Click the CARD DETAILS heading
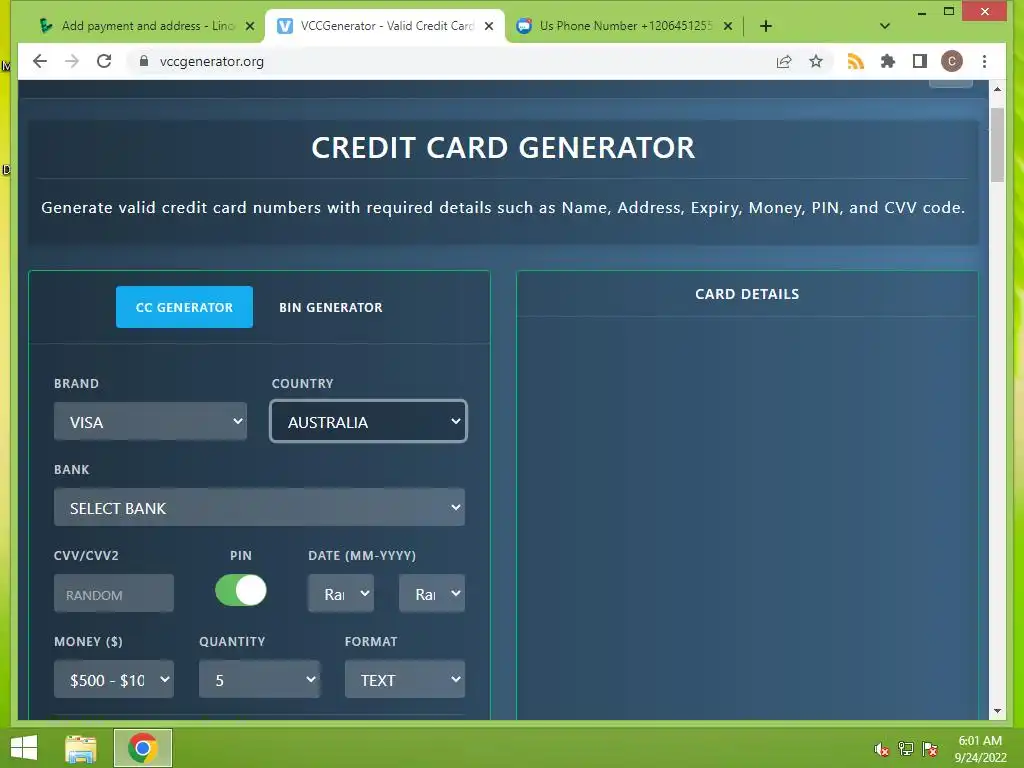This screenshot has width=1024, height=768. 747,294
